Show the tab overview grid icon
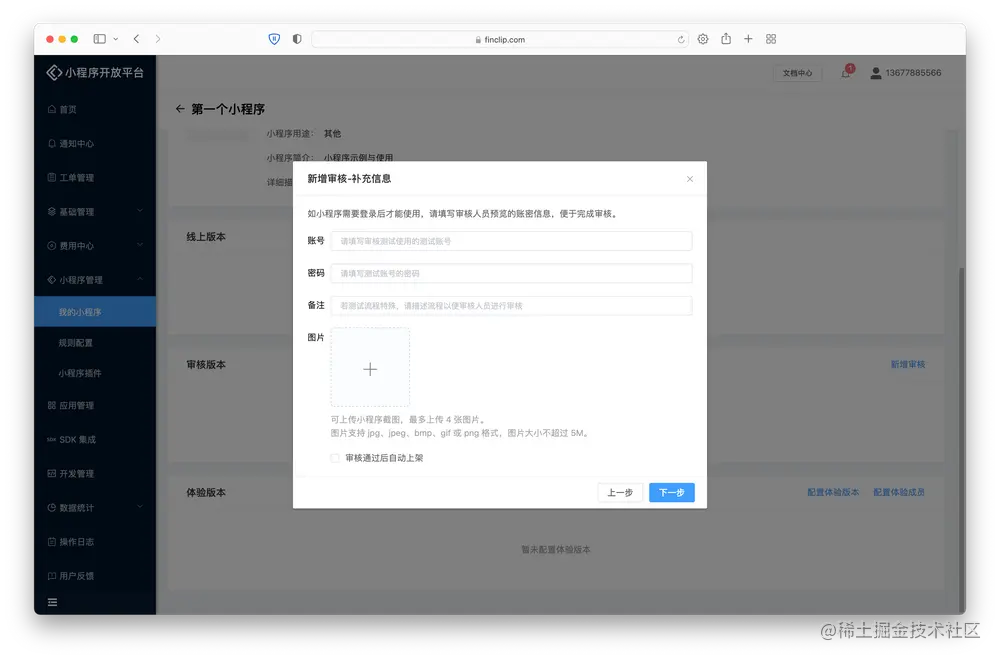Viewport: 1000px width, 660px height. click(771, 39)
